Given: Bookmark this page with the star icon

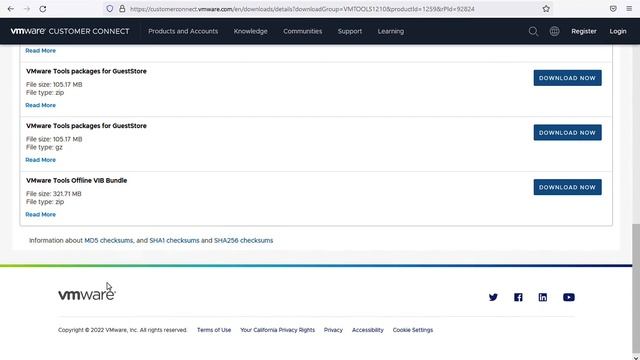Looking at the screenshot, I should [x=546, y=9].
